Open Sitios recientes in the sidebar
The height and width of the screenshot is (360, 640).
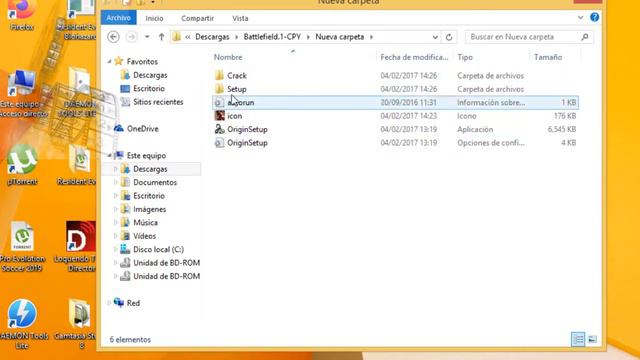pos(158,102)
